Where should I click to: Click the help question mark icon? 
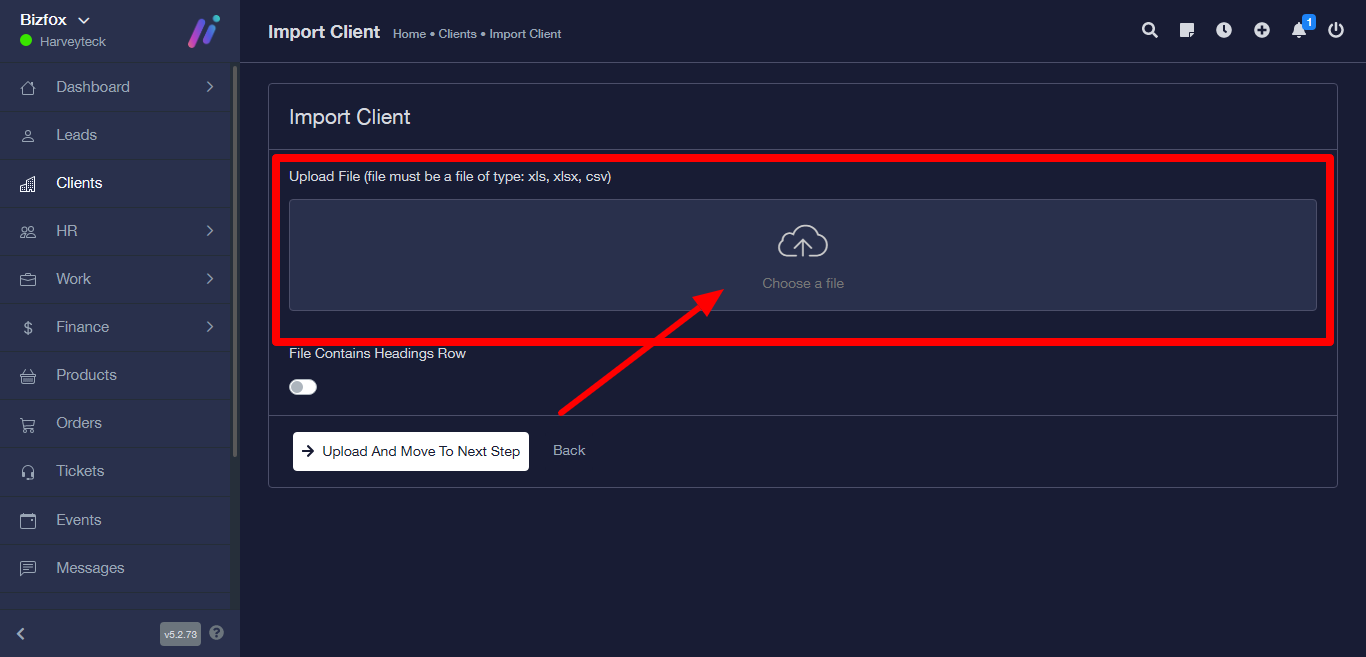[x=217, y=633]
